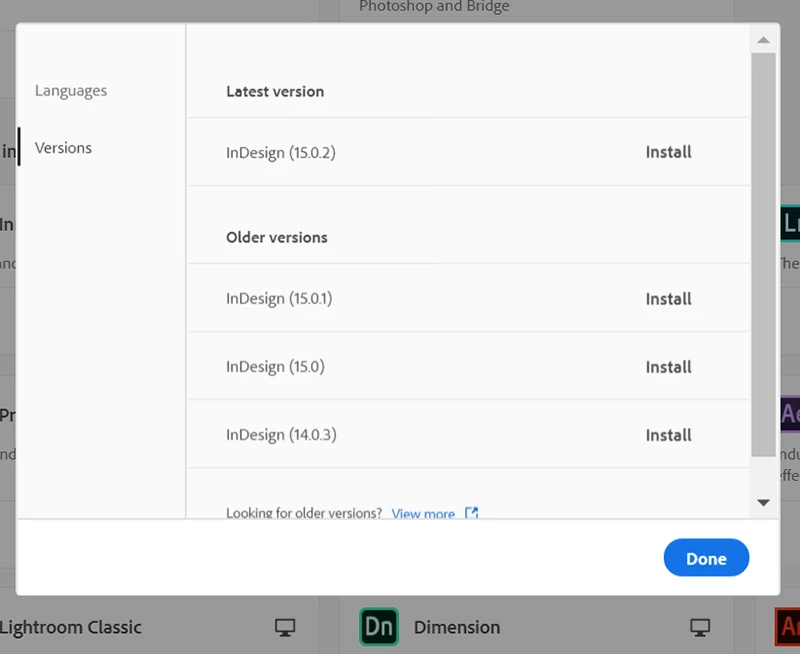Install InDesign (15.0)

[x=668, y=367]
